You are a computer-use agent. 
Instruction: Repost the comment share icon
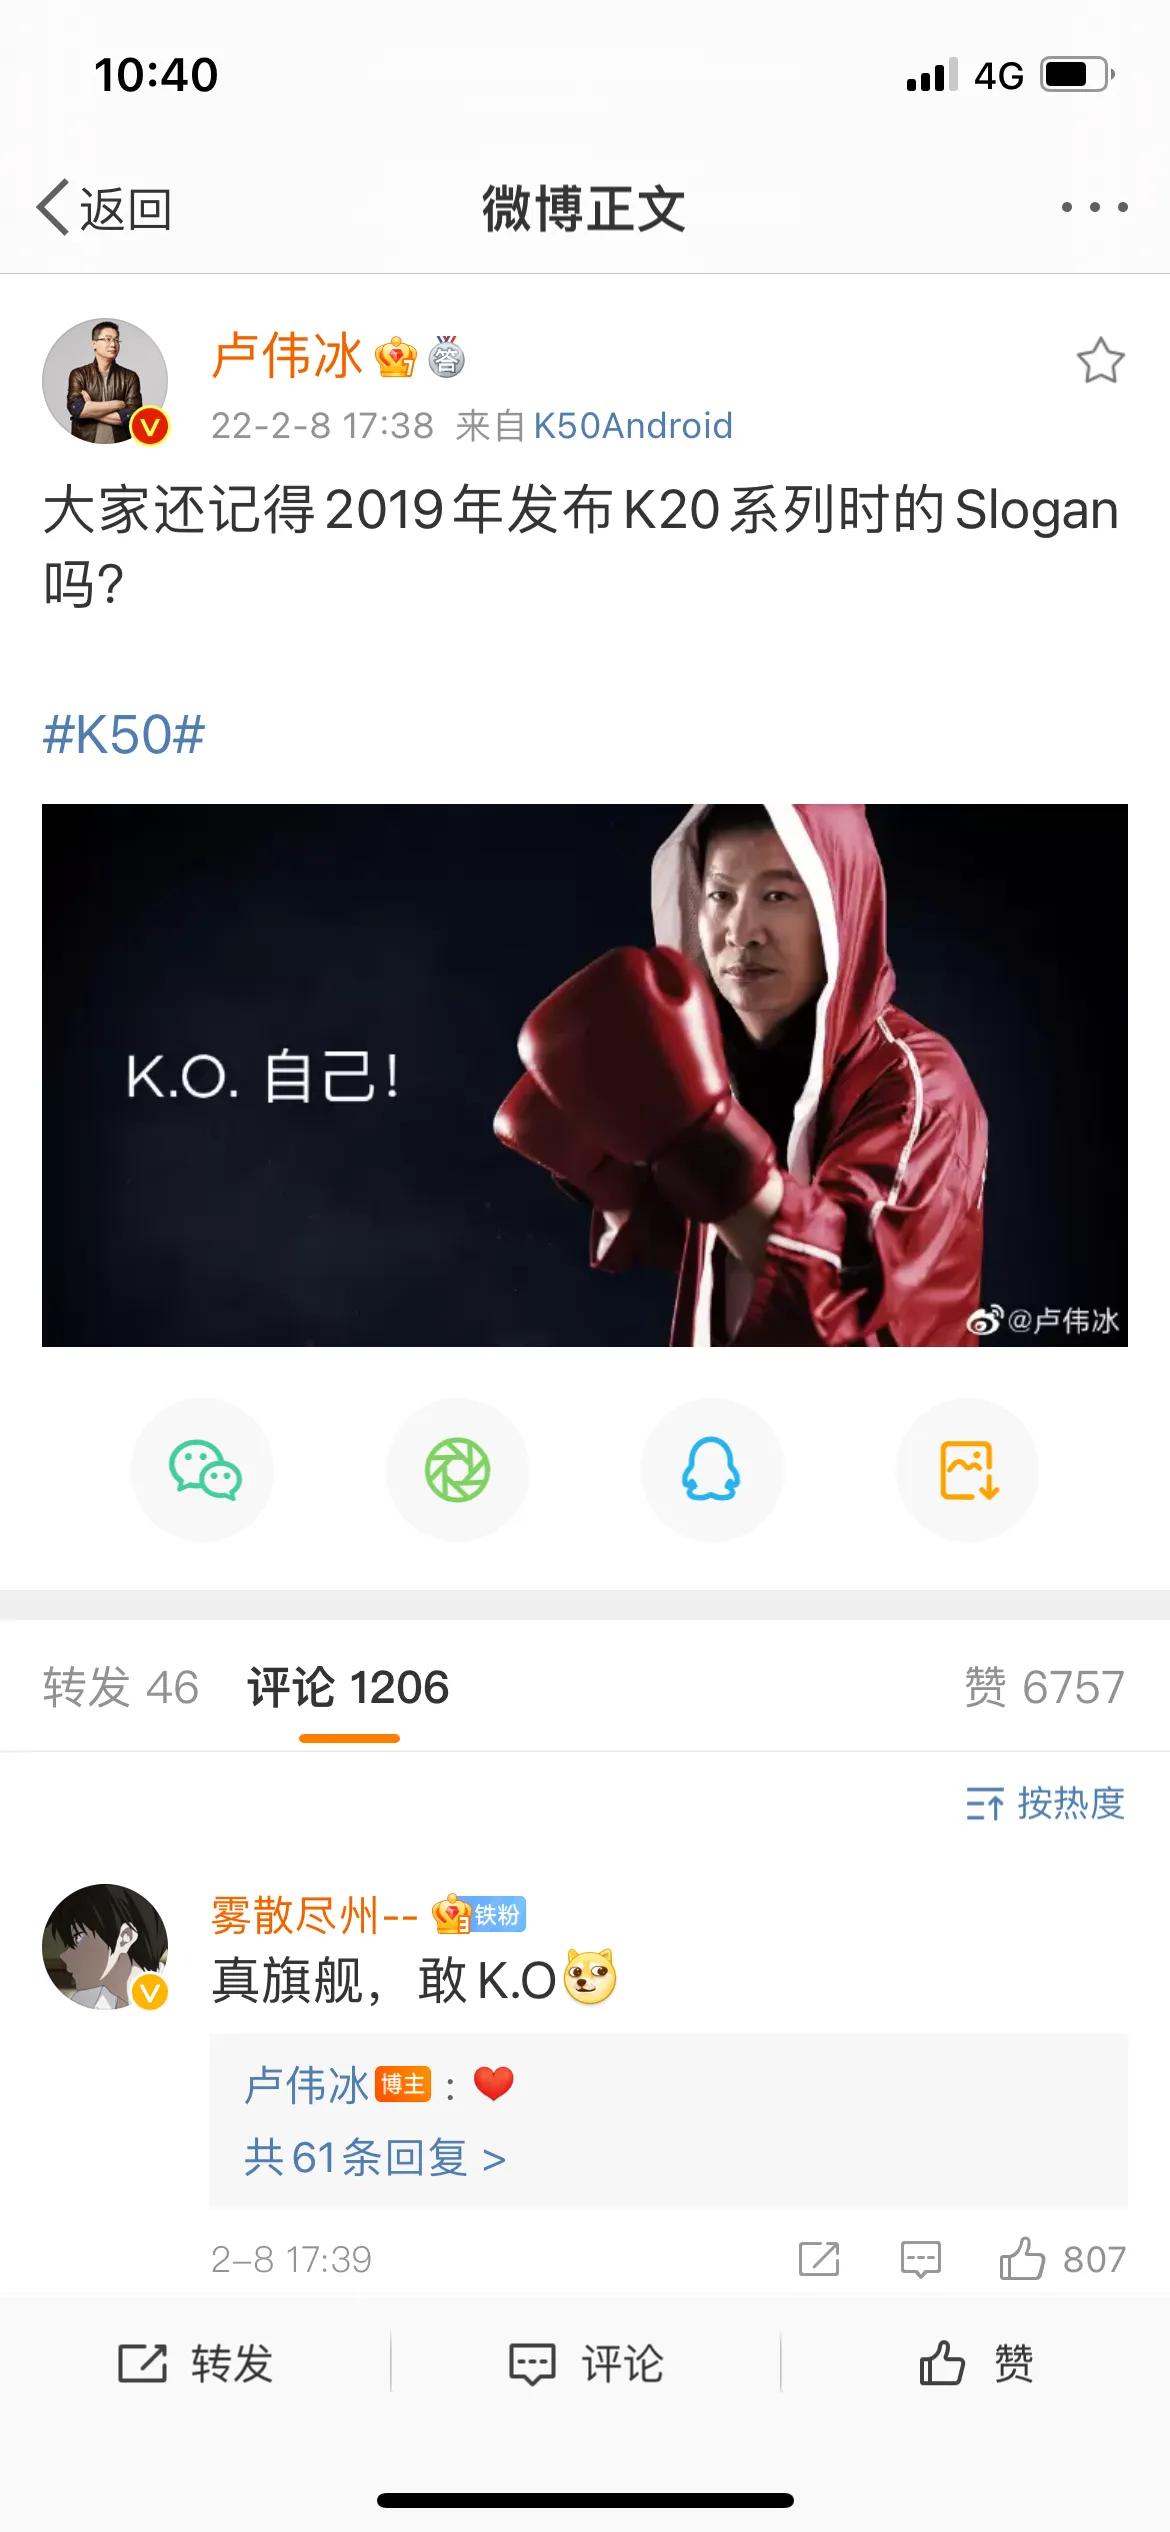pos(819,2259)
